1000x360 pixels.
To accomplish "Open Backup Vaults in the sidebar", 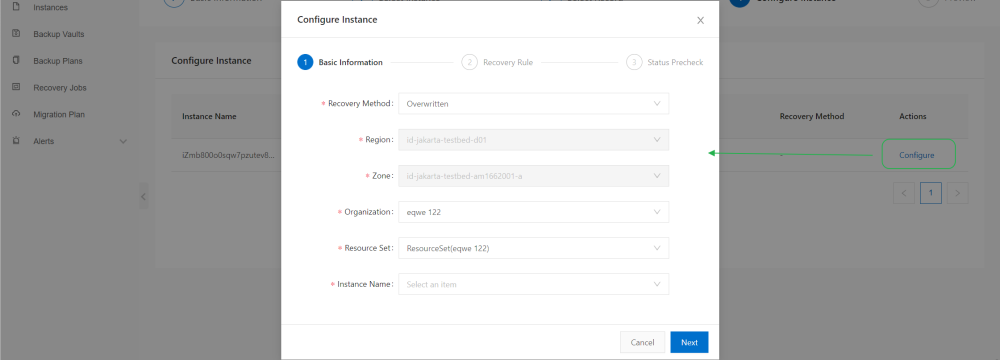I will (59, 34).
